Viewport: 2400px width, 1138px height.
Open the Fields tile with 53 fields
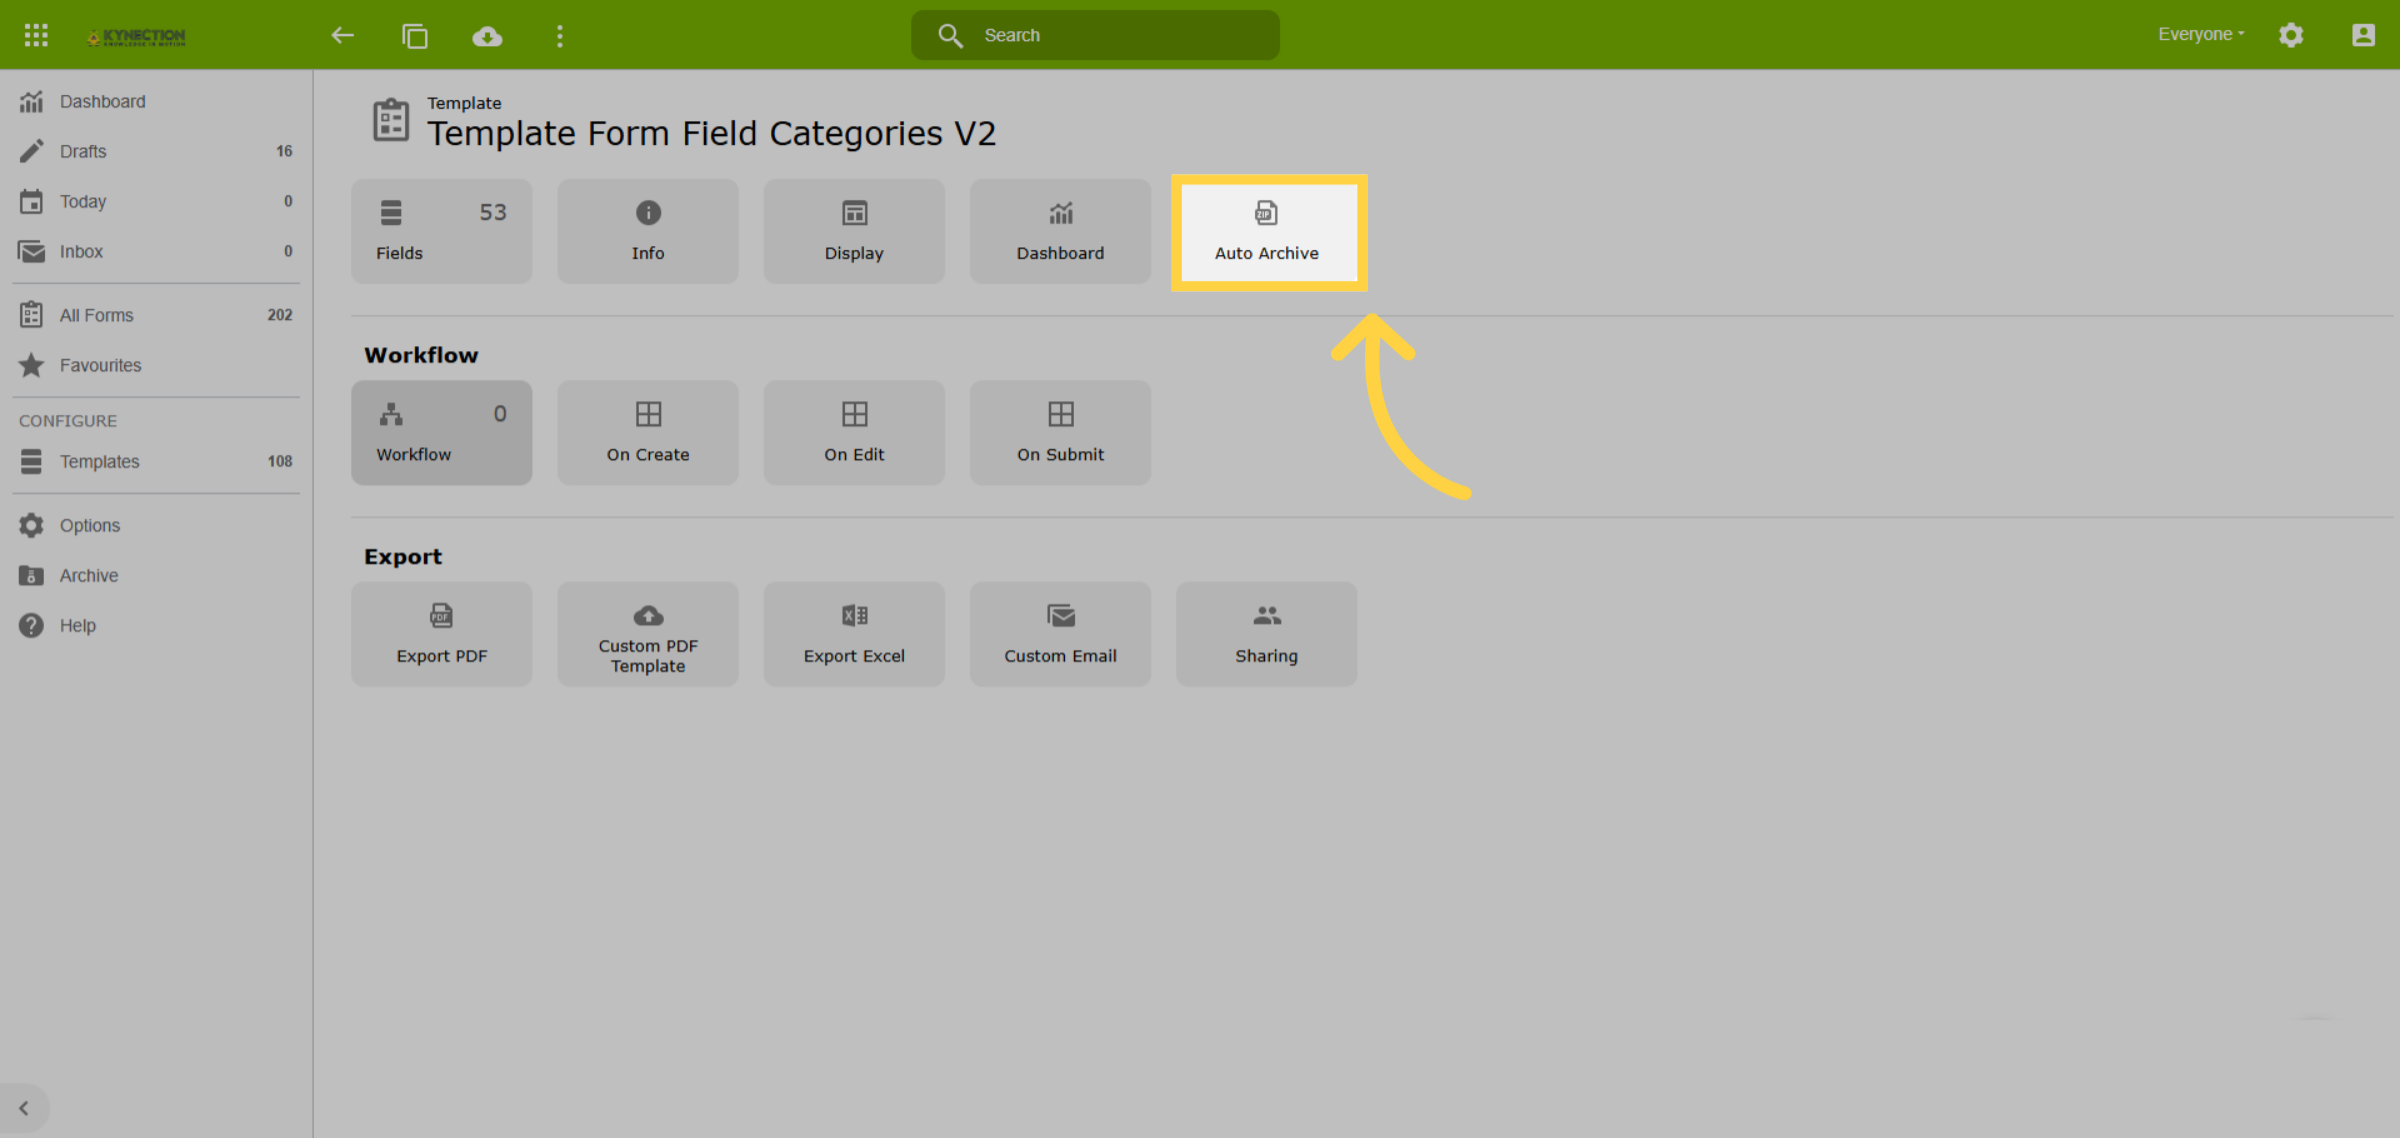pyautogui.click(x=442, y=232)
